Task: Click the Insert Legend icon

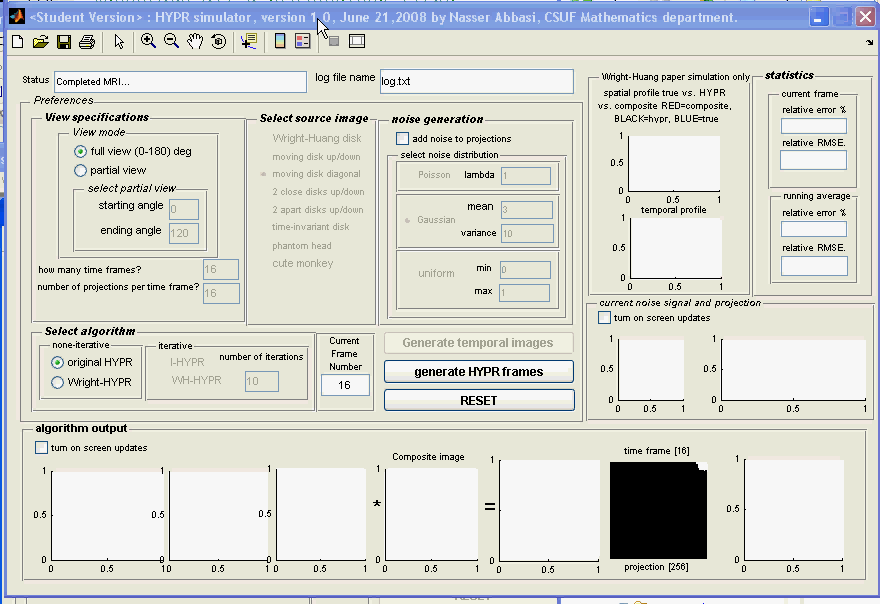Action: tap(302, 41)
